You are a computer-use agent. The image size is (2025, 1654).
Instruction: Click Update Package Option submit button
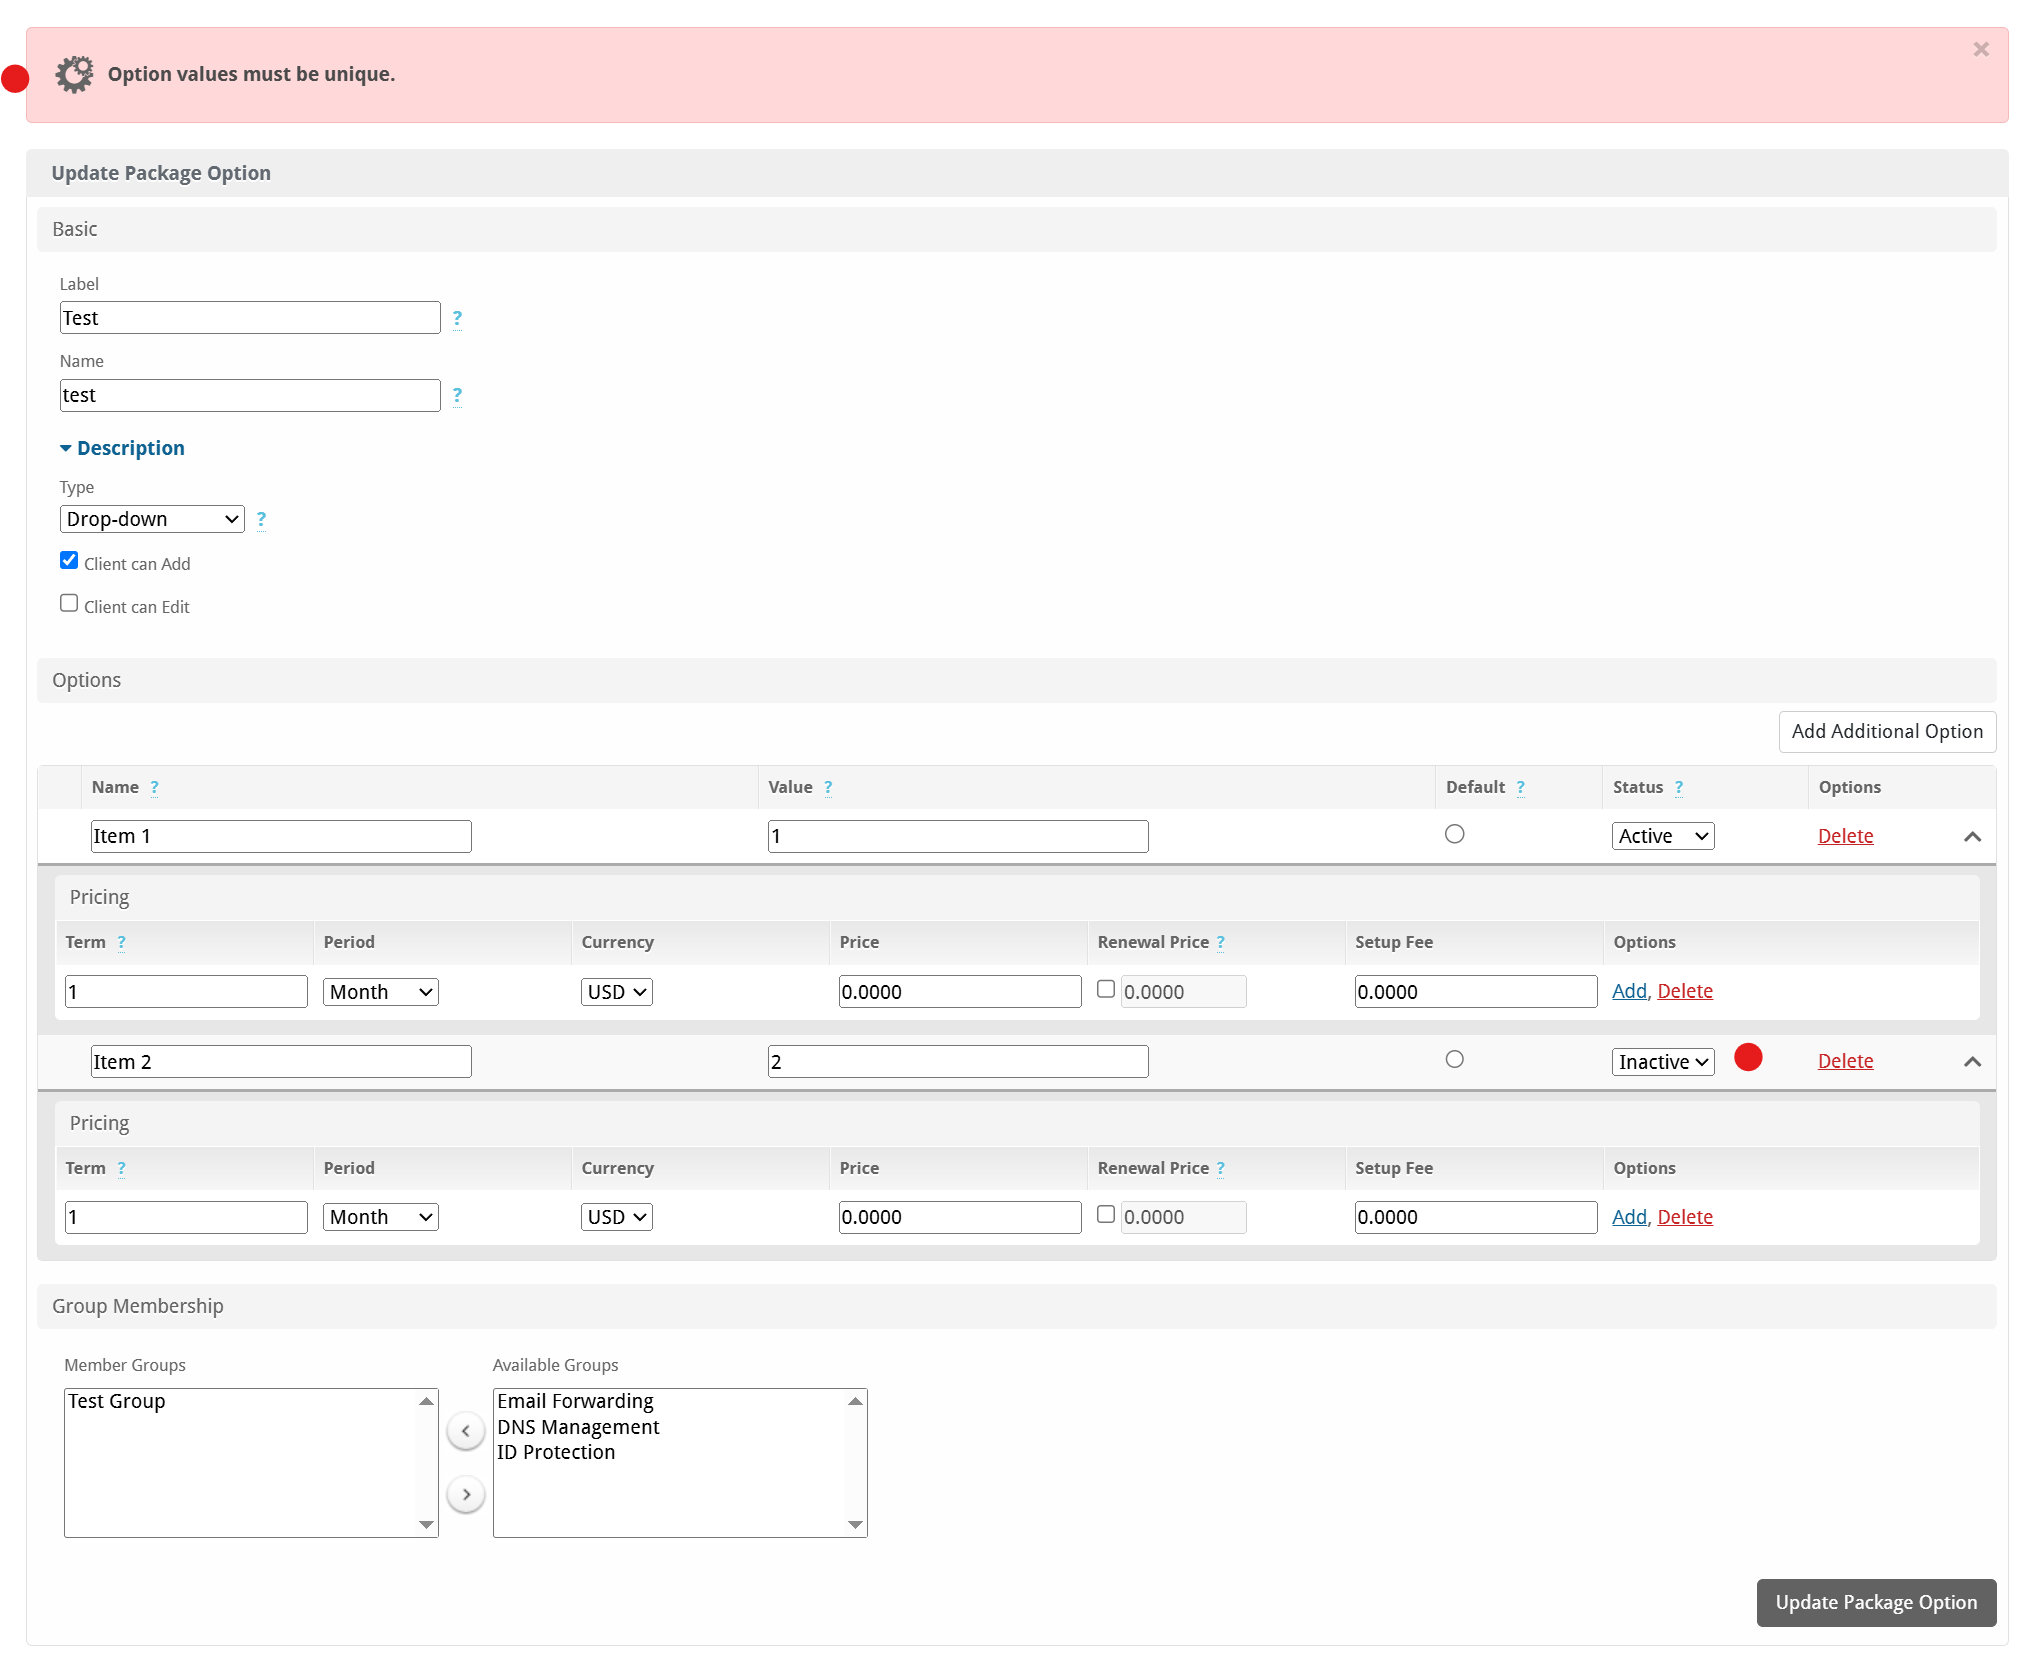1876,1603
